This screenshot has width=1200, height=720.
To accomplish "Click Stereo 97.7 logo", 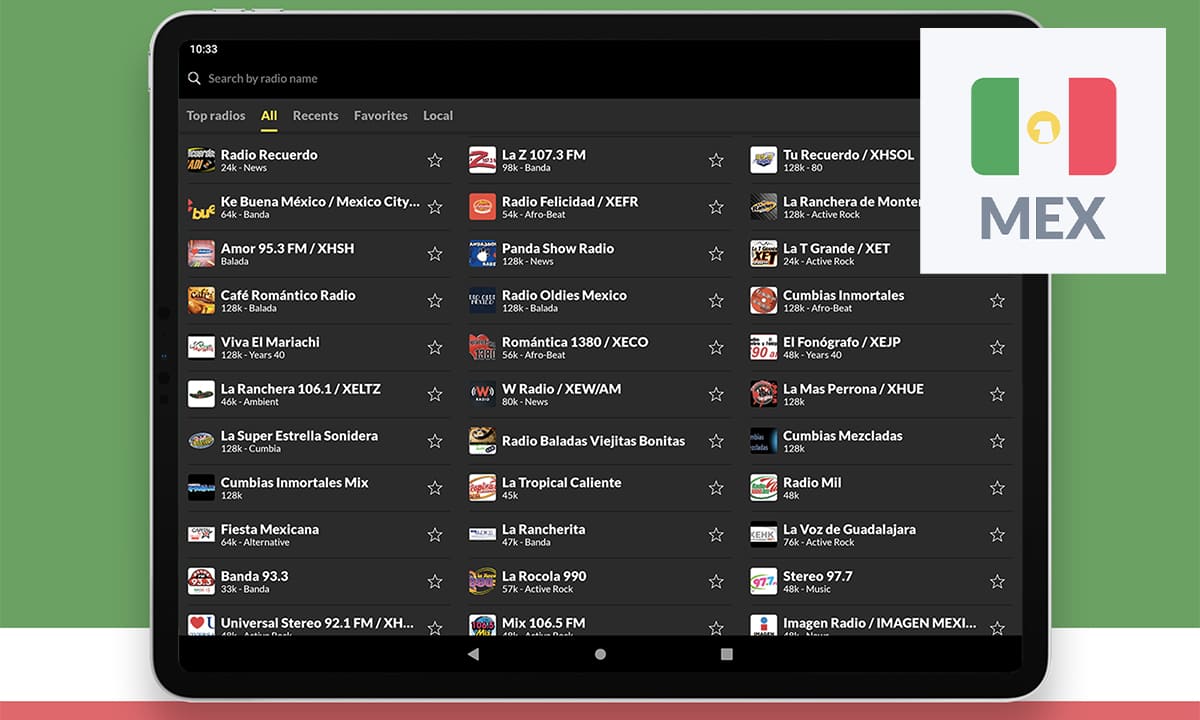I will click(764, 581).
